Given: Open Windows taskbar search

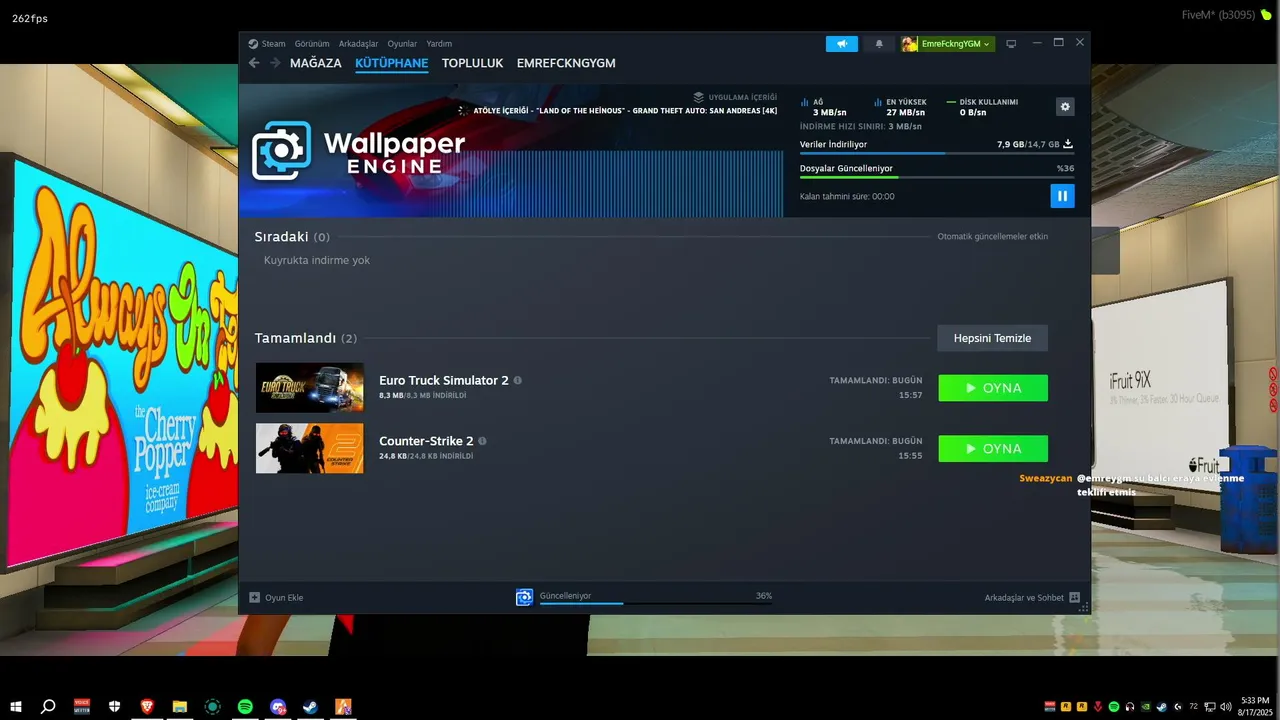Looking at the screenshot, I should (48, 707).
